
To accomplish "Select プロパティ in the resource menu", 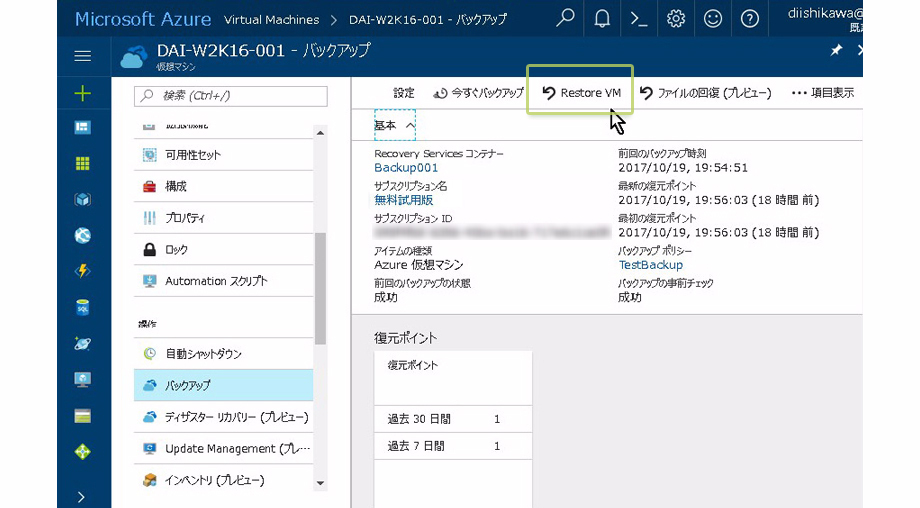I will (224, 218).
